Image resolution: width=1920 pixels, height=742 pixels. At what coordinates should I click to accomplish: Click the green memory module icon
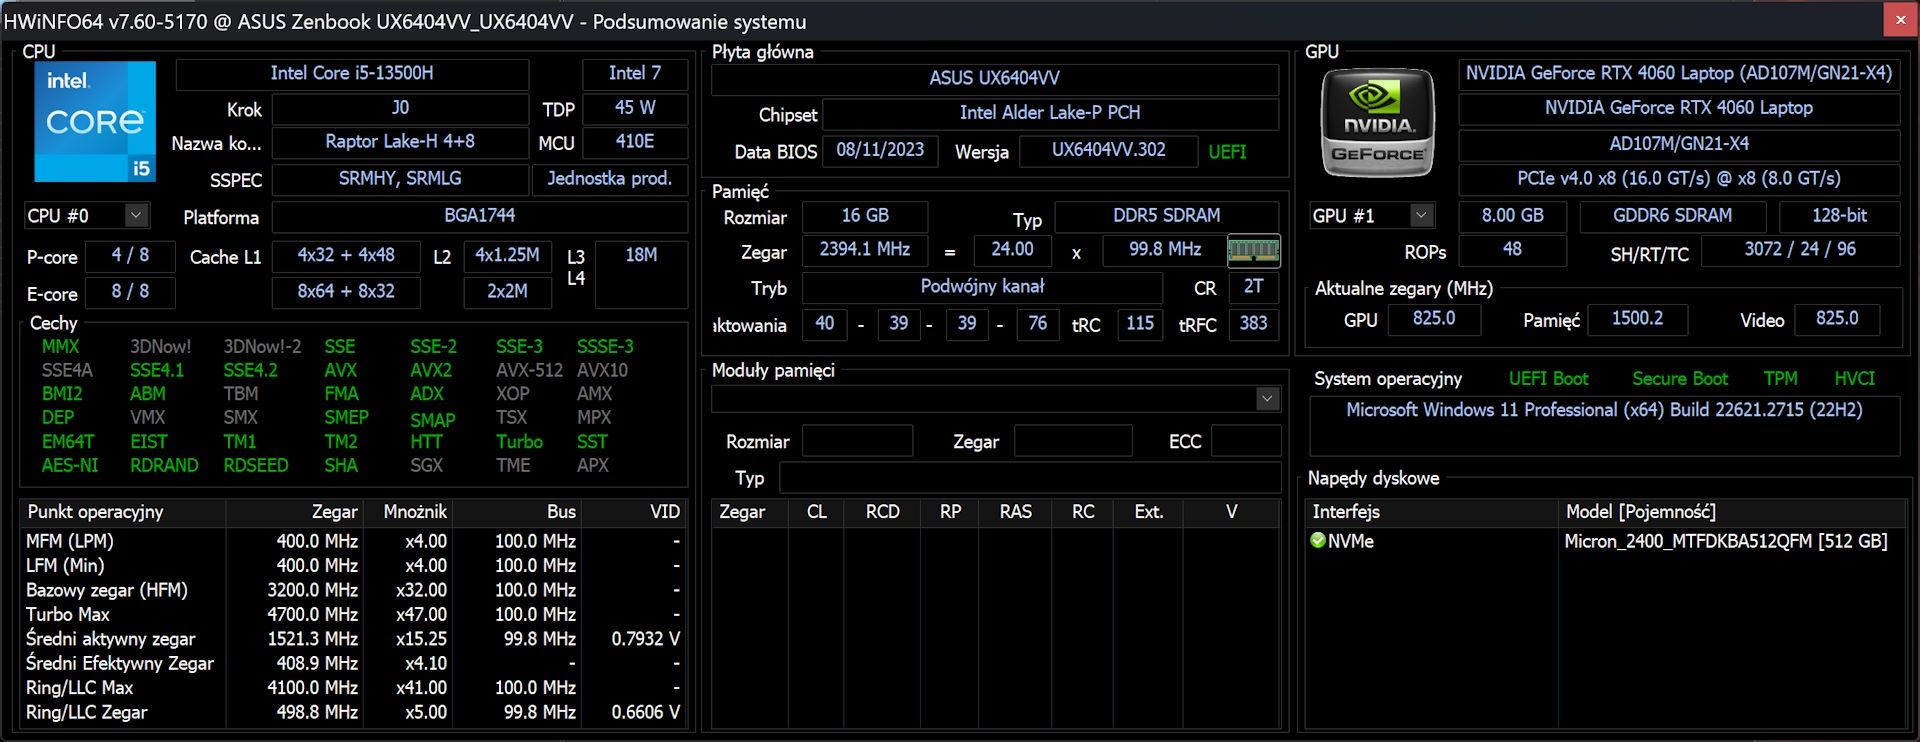[1253, 250]
